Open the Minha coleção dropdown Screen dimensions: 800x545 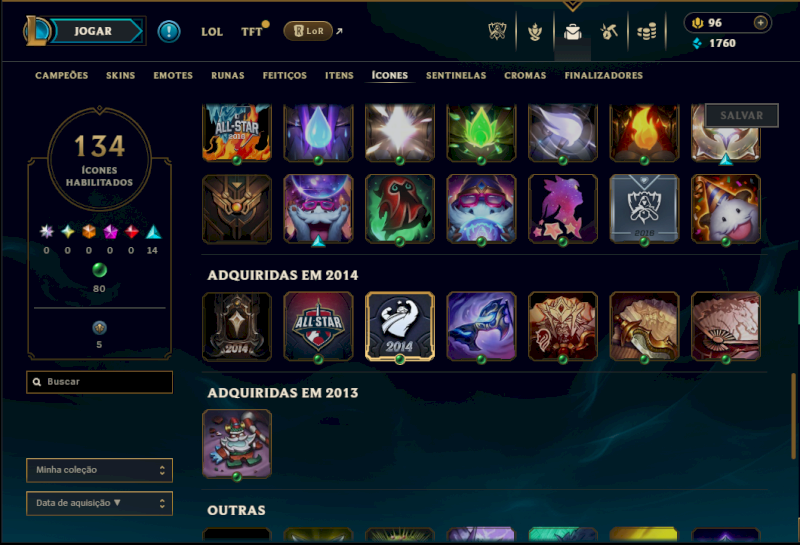[99, 470]
